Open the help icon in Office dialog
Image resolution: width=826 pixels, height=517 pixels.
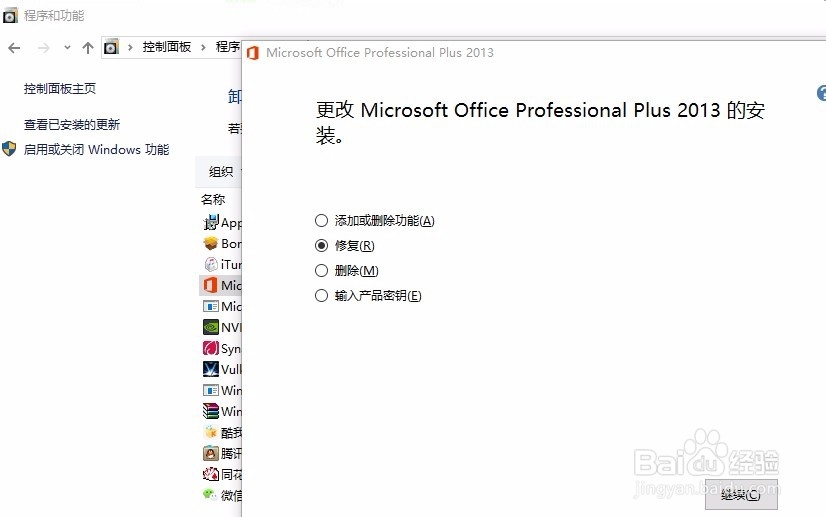[x=821, y=93]
